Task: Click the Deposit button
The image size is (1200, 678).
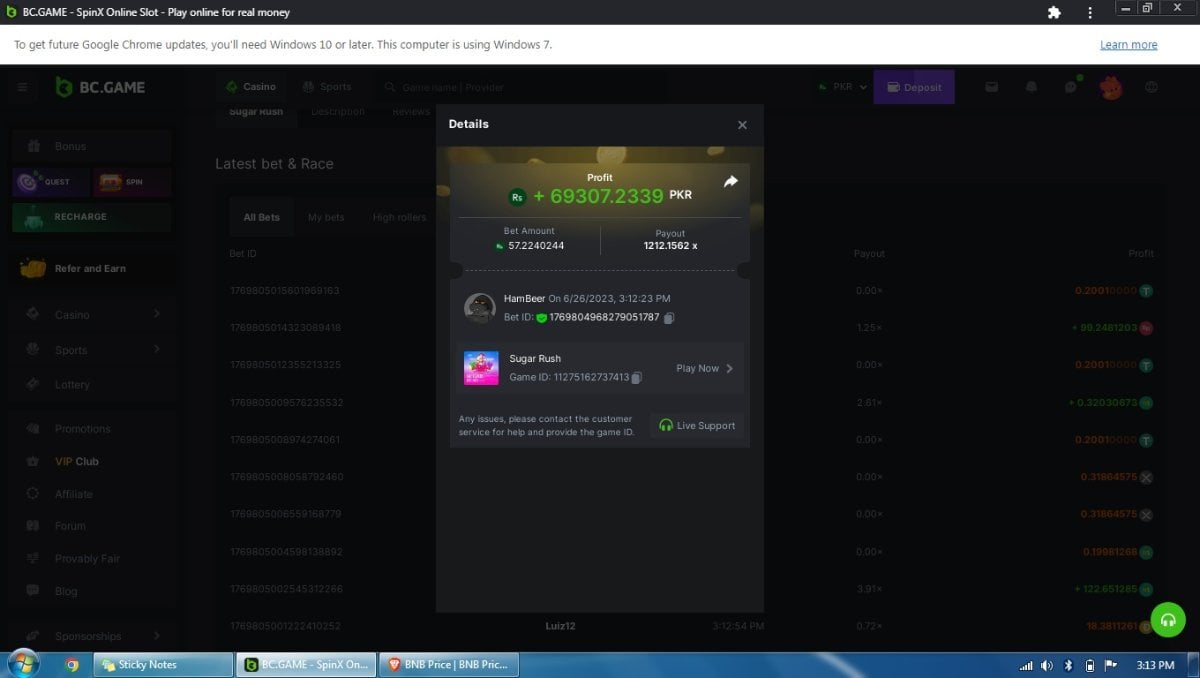Action: (914, 87)
